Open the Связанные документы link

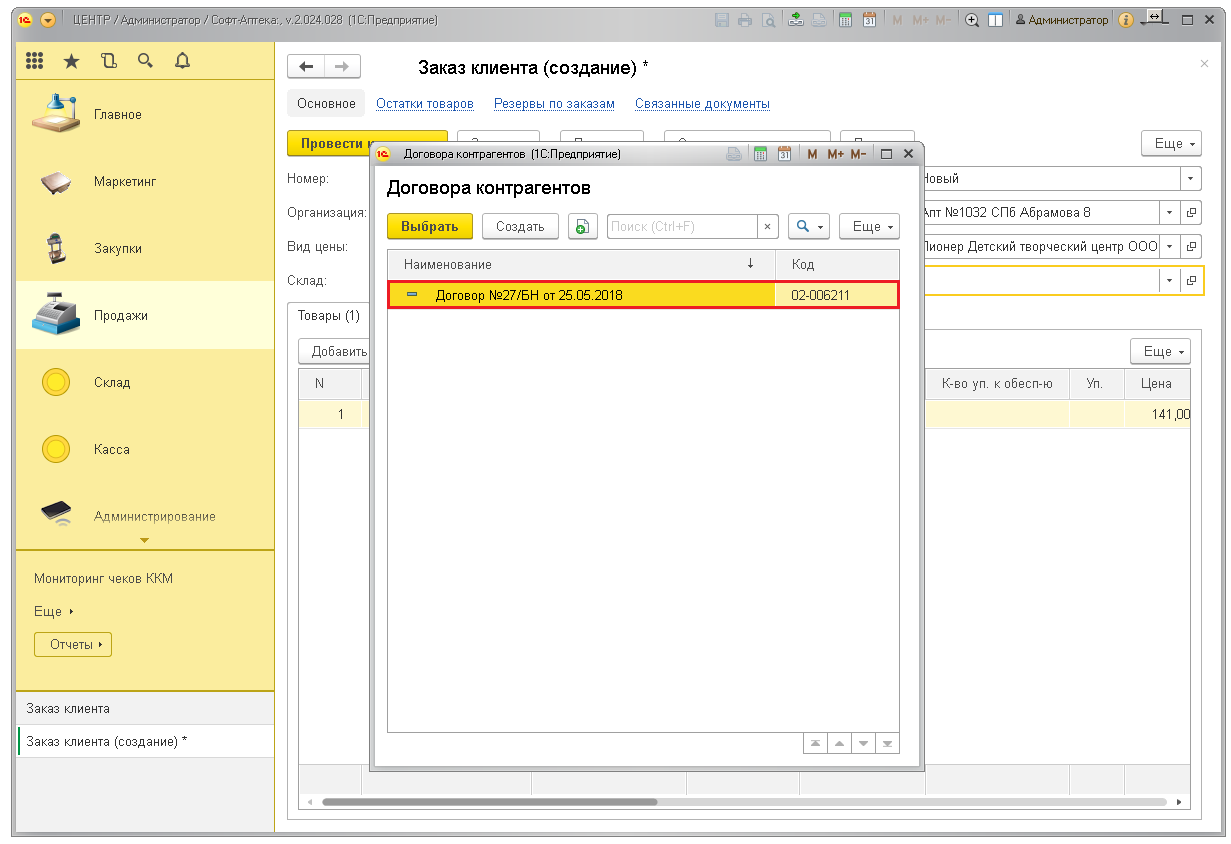pos(702,104)
